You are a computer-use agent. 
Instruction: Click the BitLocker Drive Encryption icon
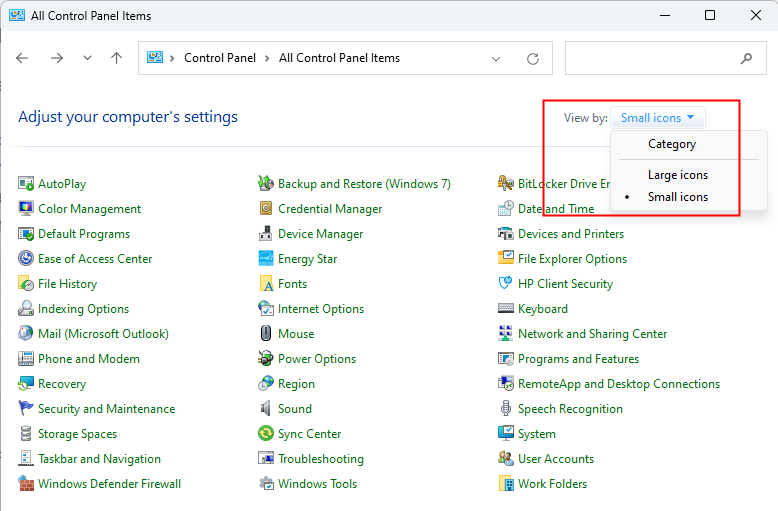(506, 184)
